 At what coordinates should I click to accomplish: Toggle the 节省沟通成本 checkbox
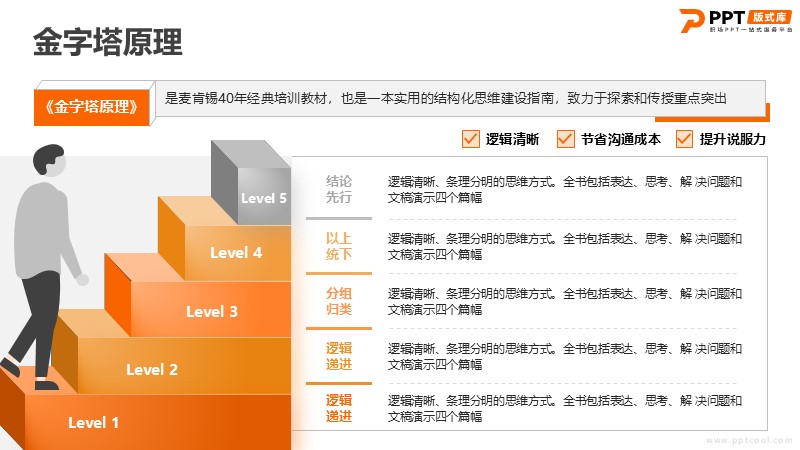[x=565, y=139]
